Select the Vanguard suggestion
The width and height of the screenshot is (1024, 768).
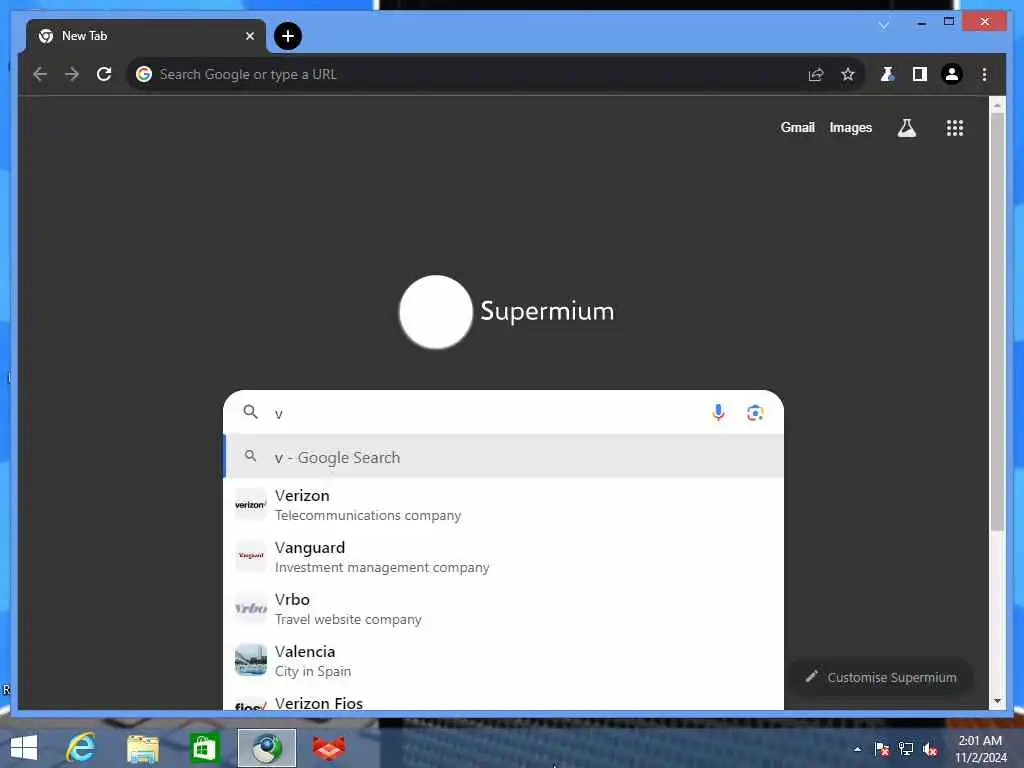pyautogui.click(x=504, y=557)
